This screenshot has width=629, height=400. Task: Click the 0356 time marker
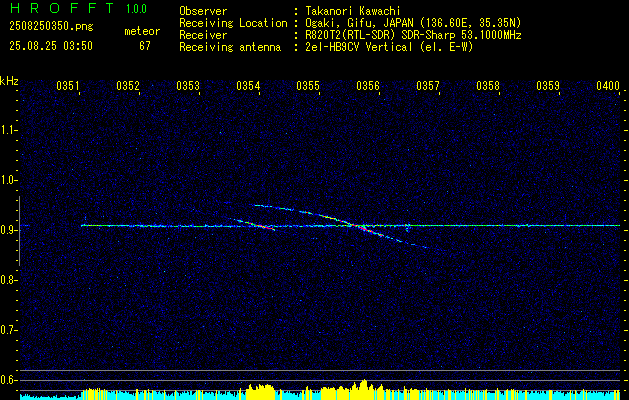[x=368, y=86]
